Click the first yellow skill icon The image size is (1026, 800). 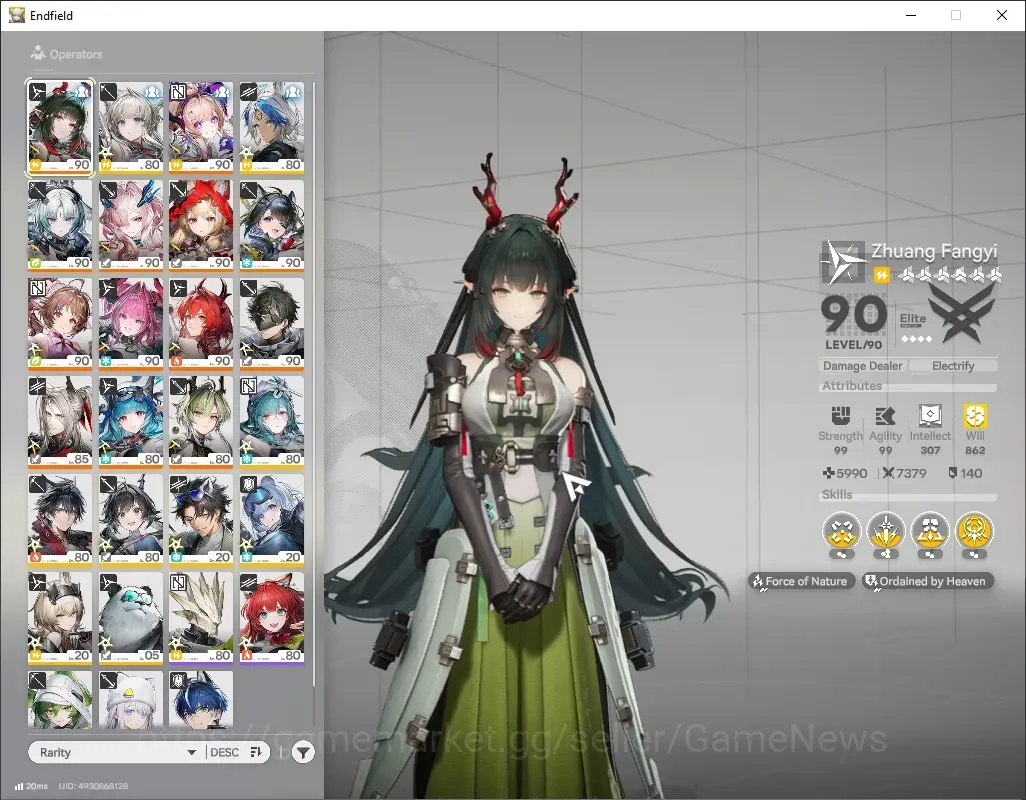point(841,530)
